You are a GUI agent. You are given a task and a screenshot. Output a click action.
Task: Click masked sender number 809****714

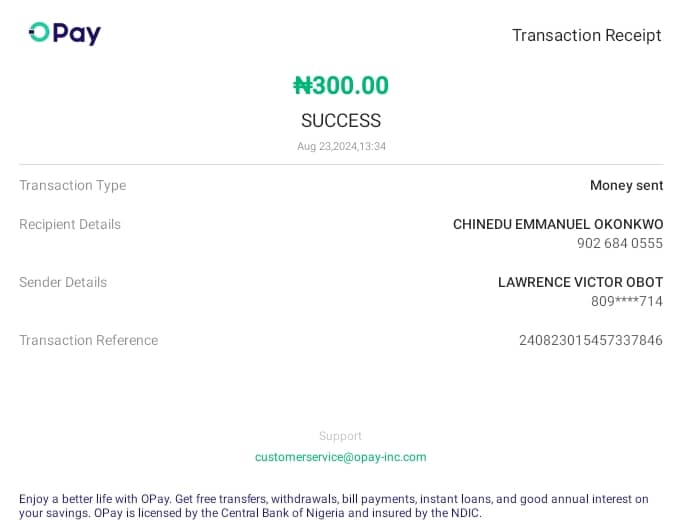point(626,301)
